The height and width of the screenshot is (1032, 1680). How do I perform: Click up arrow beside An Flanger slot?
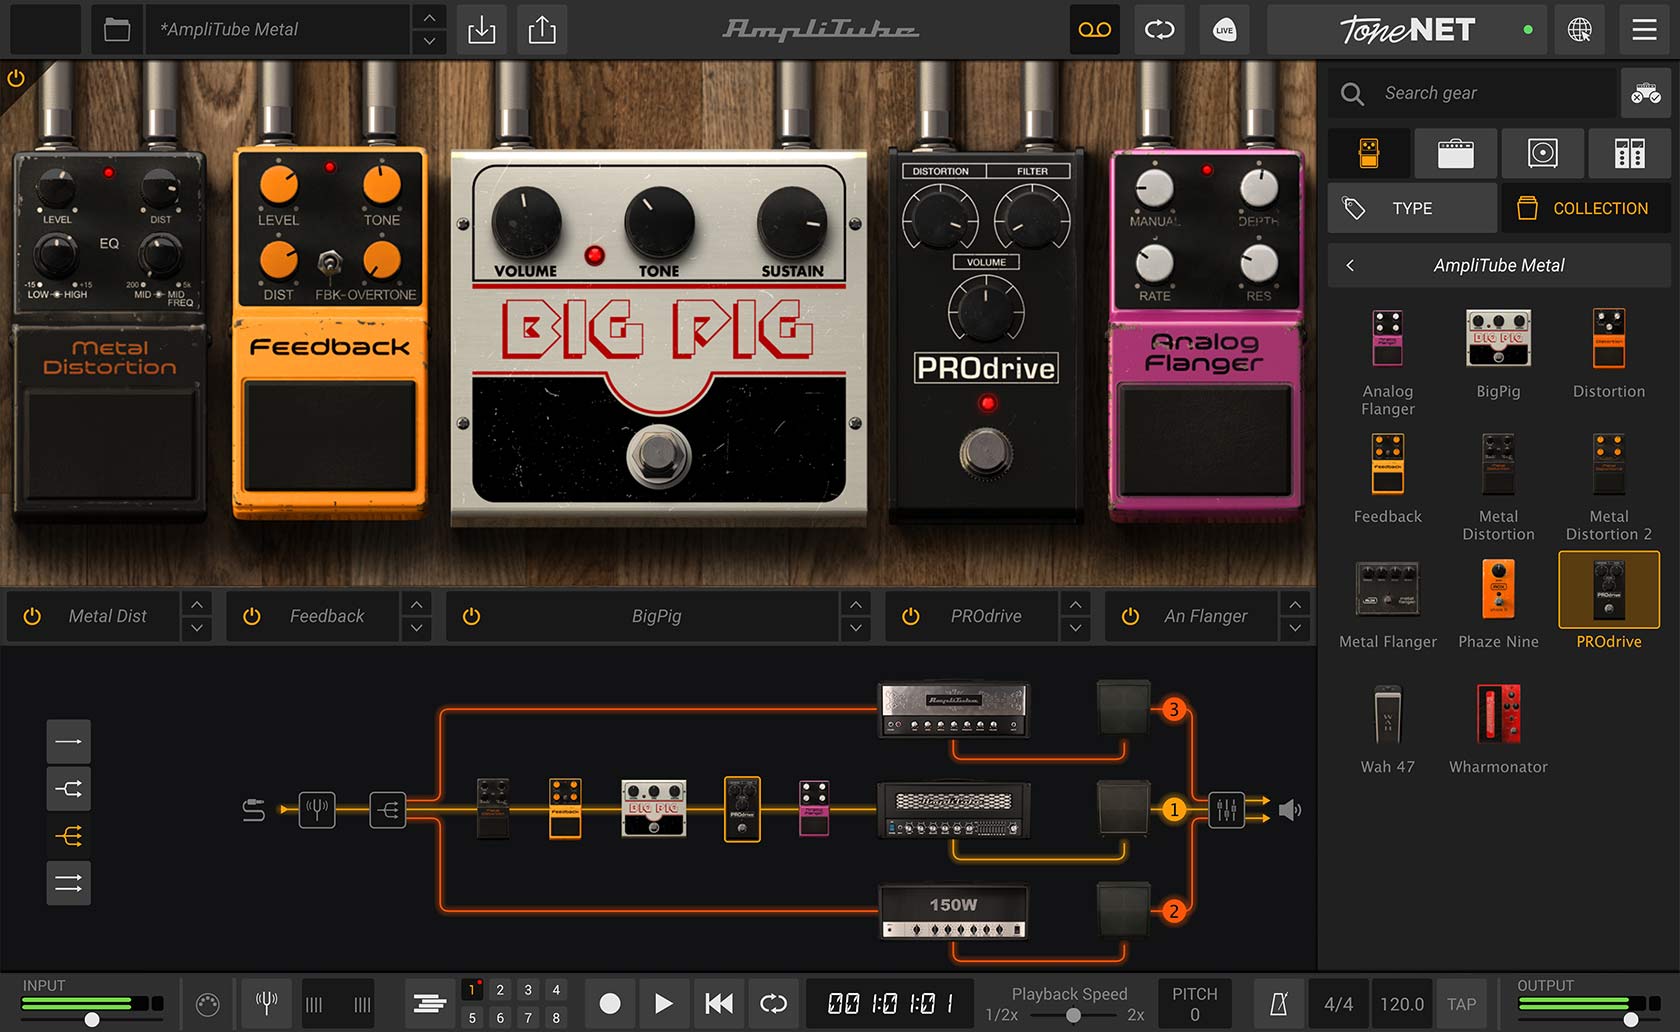(x=1295, y=604)
